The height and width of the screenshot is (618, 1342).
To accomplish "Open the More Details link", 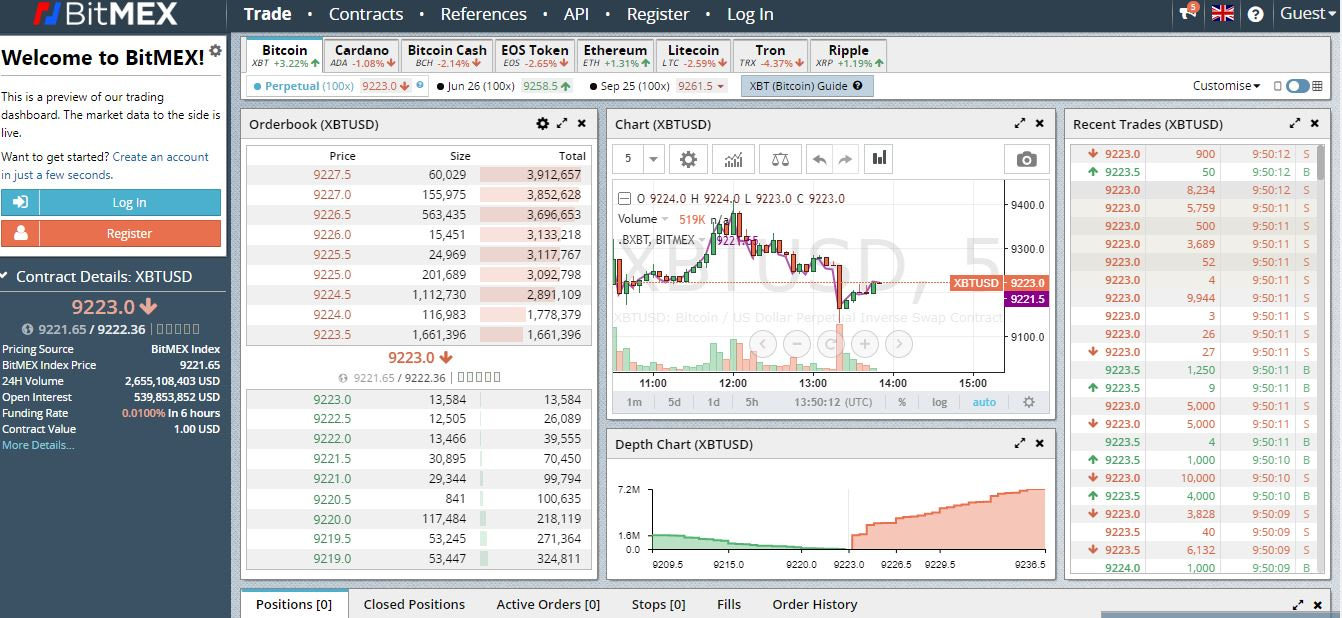I will (38, 445).
